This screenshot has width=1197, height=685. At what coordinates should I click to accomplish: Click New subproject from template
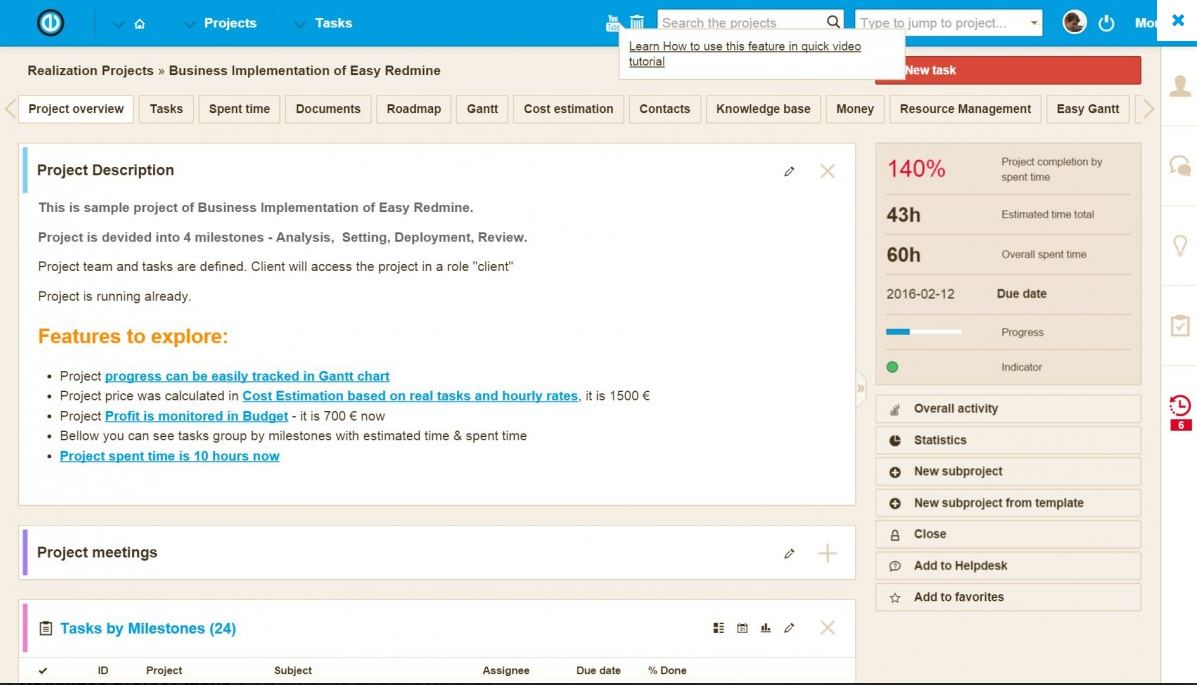[1008, 502]
